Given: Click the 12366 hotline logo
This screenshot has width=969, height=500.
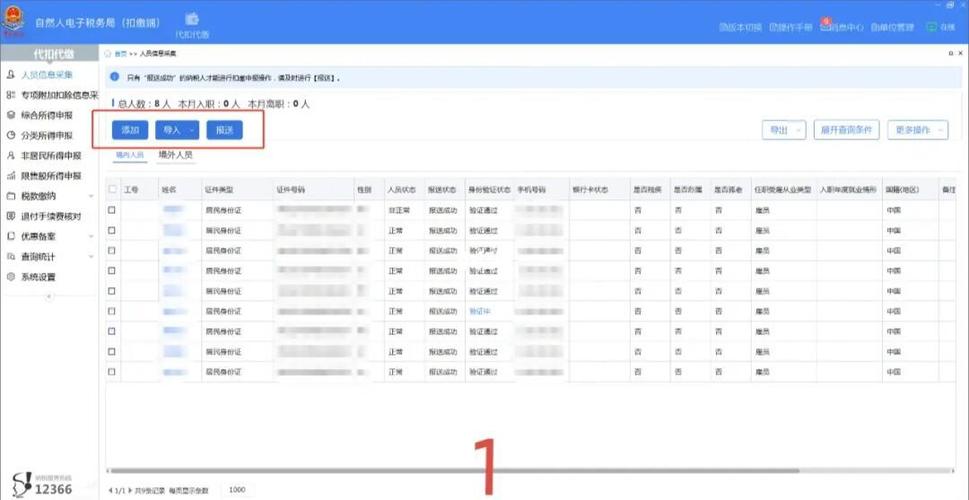Looking at the screenshot, I should (x=43, y=485).
